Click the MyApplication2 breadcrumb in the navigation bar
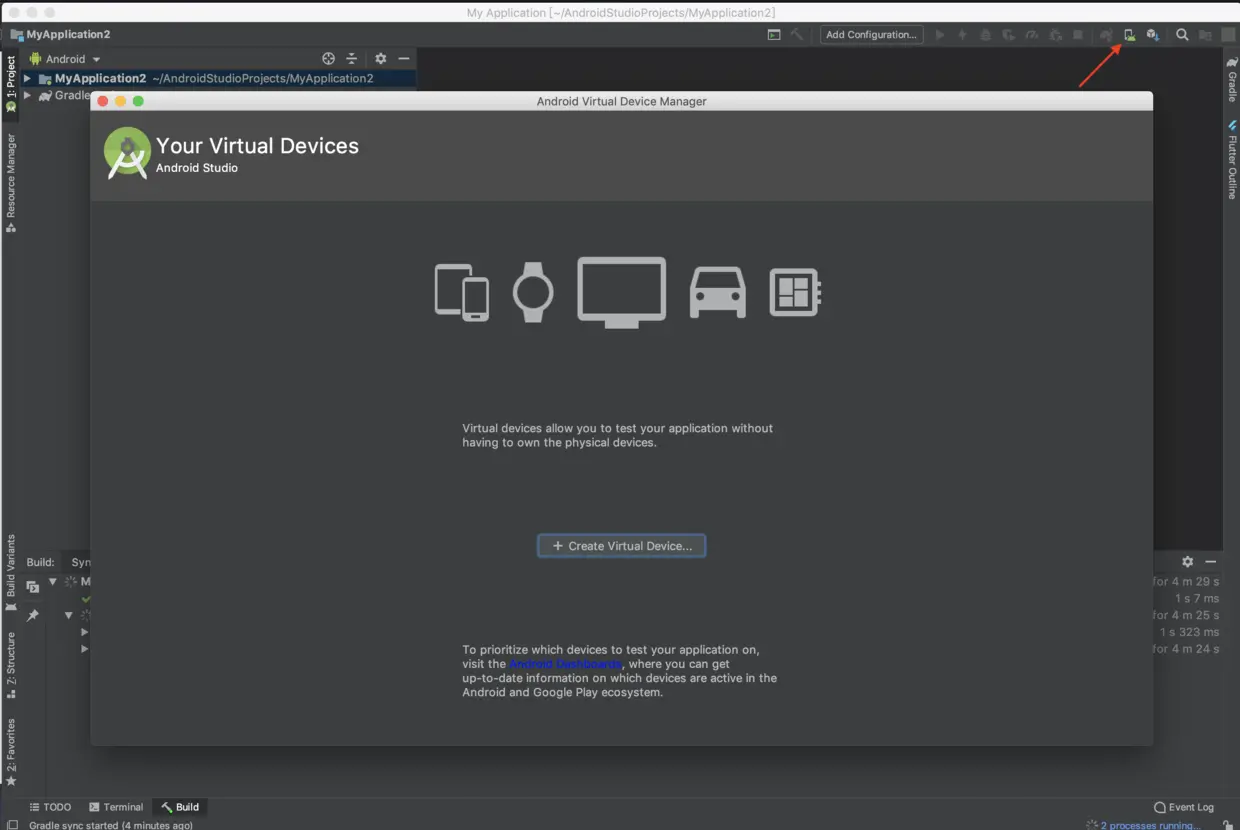 point(61,35)
